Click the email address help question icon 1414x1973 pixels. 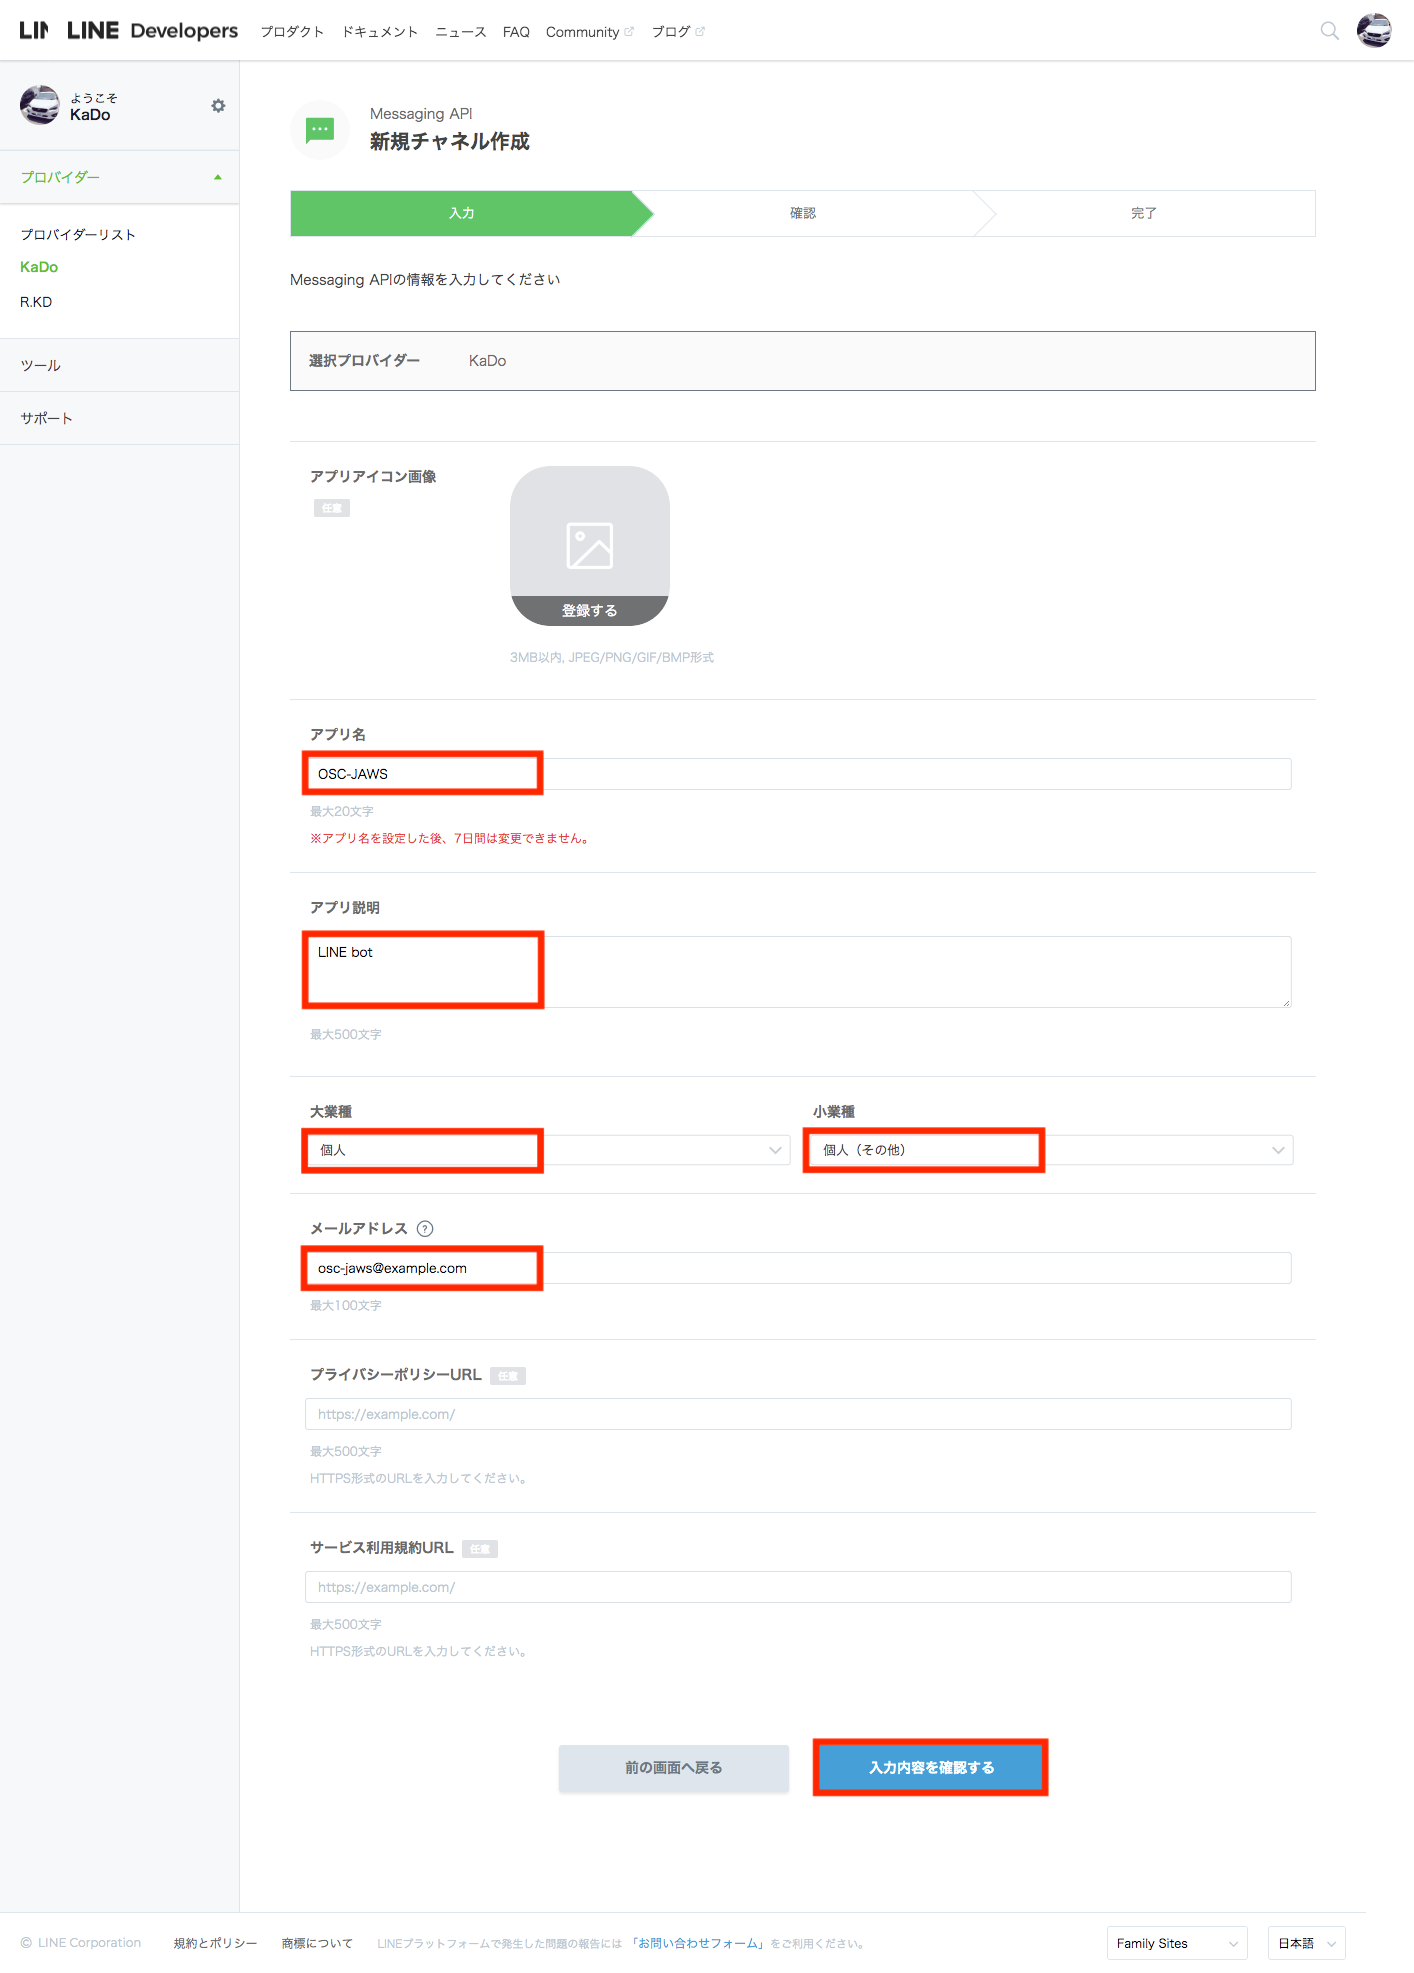425,1229
